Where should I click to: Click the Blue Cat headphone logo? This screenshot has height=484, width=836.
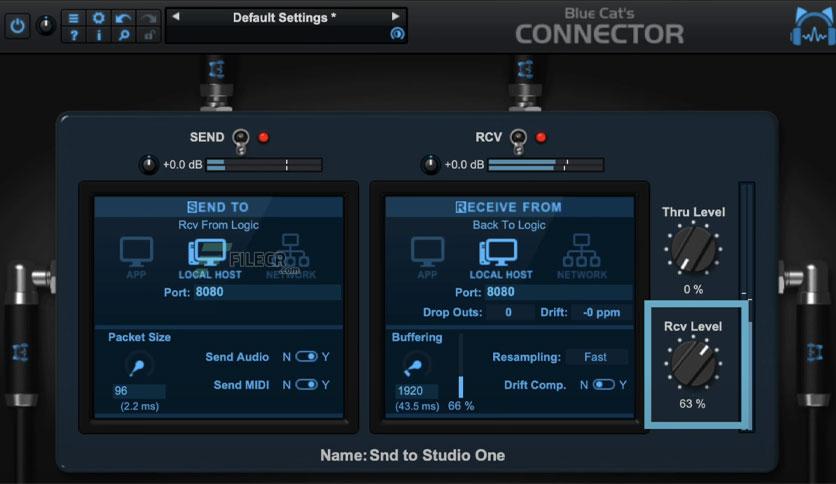tap(811, 27)
